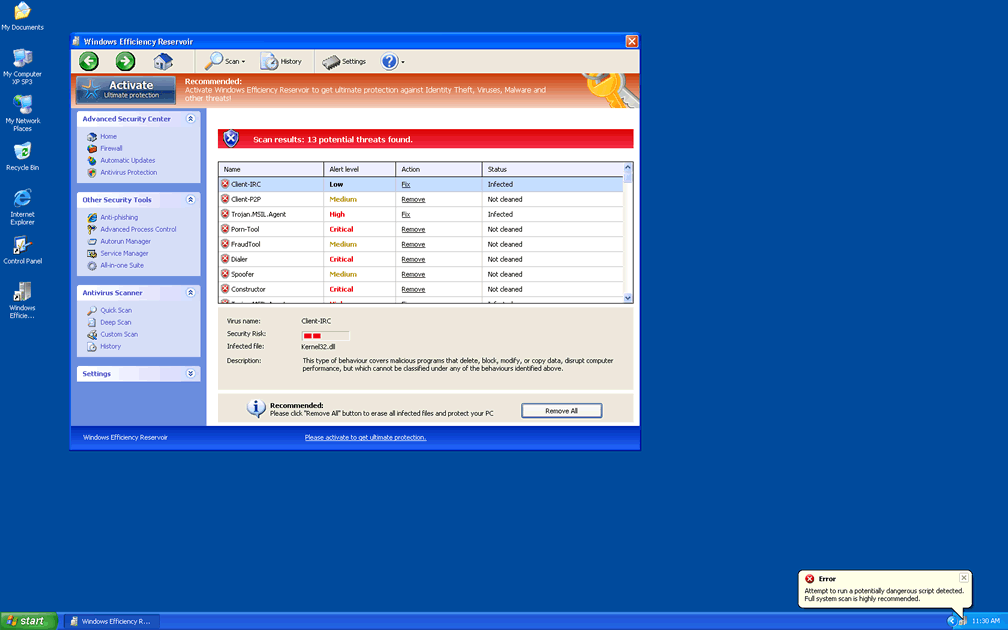The height and width of the screenshot is (630, 1008).
Task: Click the Activate ultimate protection banner
Action: tap(126, 90)
